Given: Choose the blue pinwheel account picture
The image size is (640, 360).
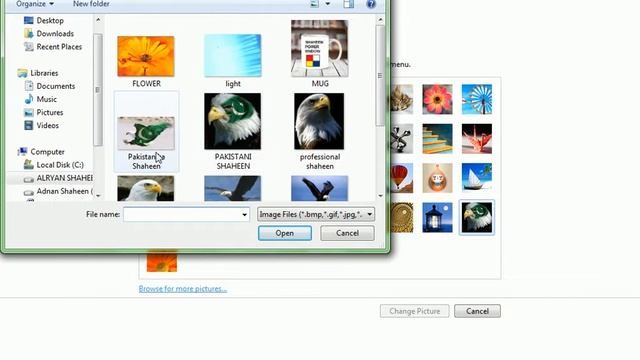Looking at the screenshot, I should click(x=477, y=99).
